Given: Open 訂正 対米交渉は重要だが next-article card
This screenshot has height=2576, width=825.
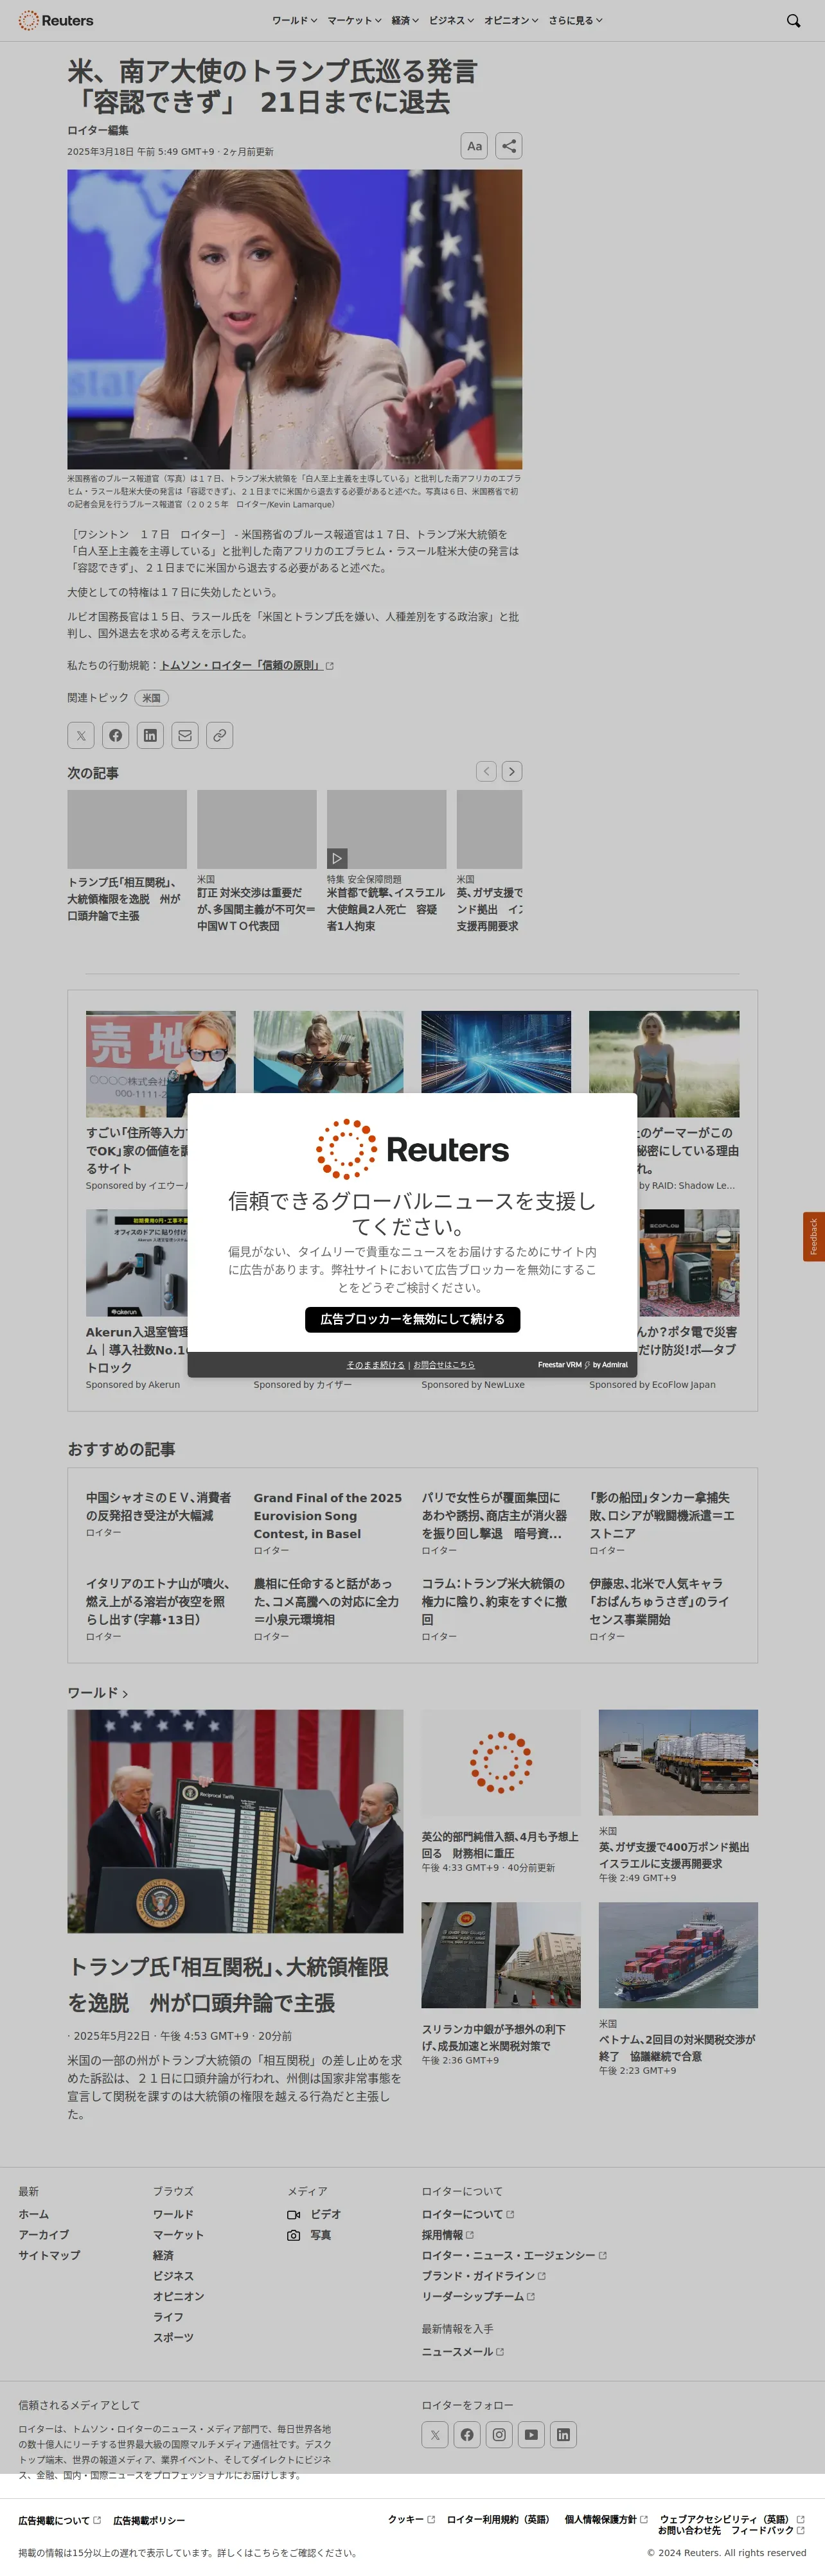Looking at the screenshot, I should (256, 909).
